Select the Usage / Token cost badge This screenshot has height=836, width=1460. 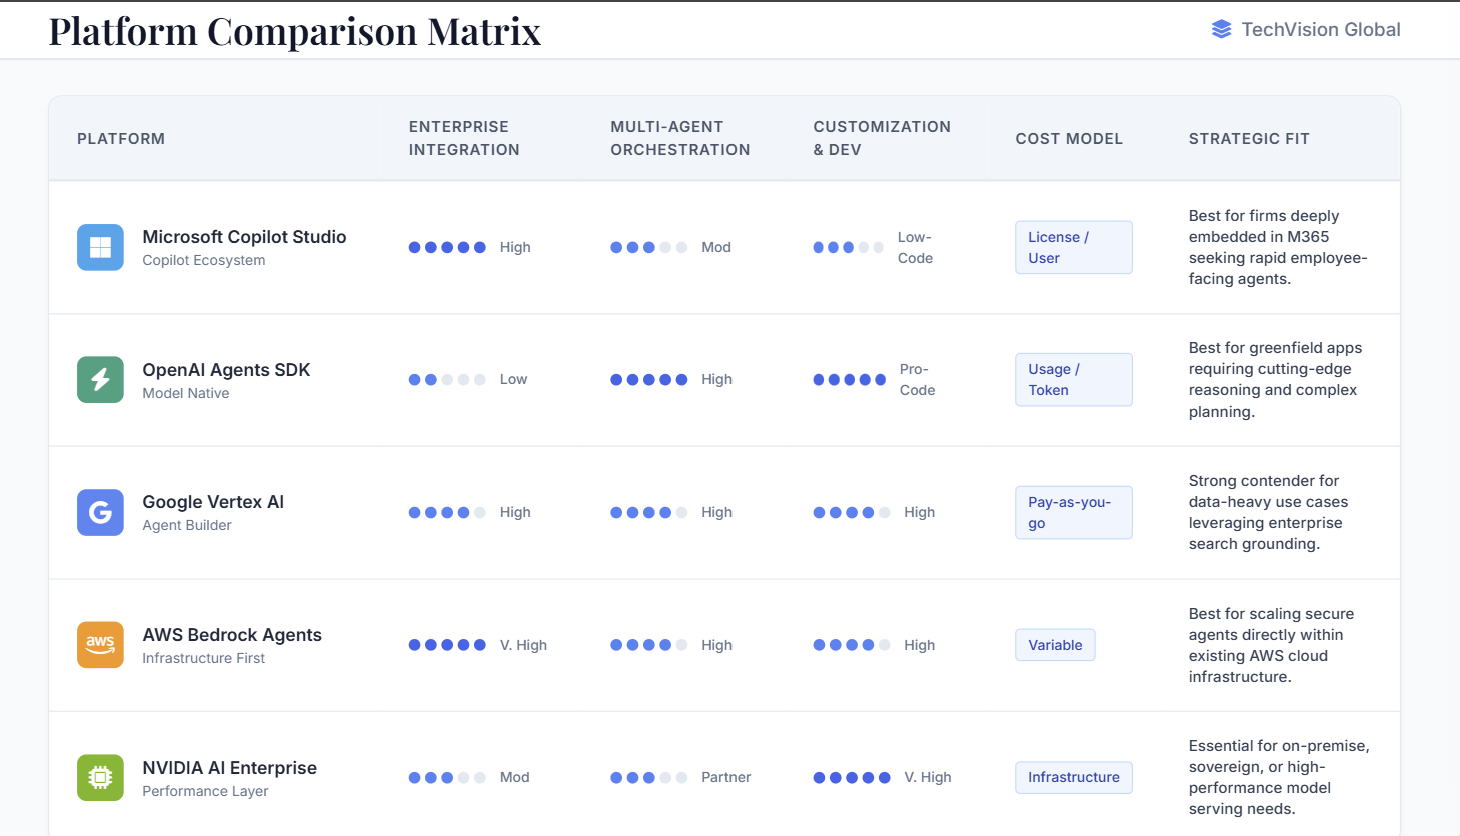[x=1073, y=380]
